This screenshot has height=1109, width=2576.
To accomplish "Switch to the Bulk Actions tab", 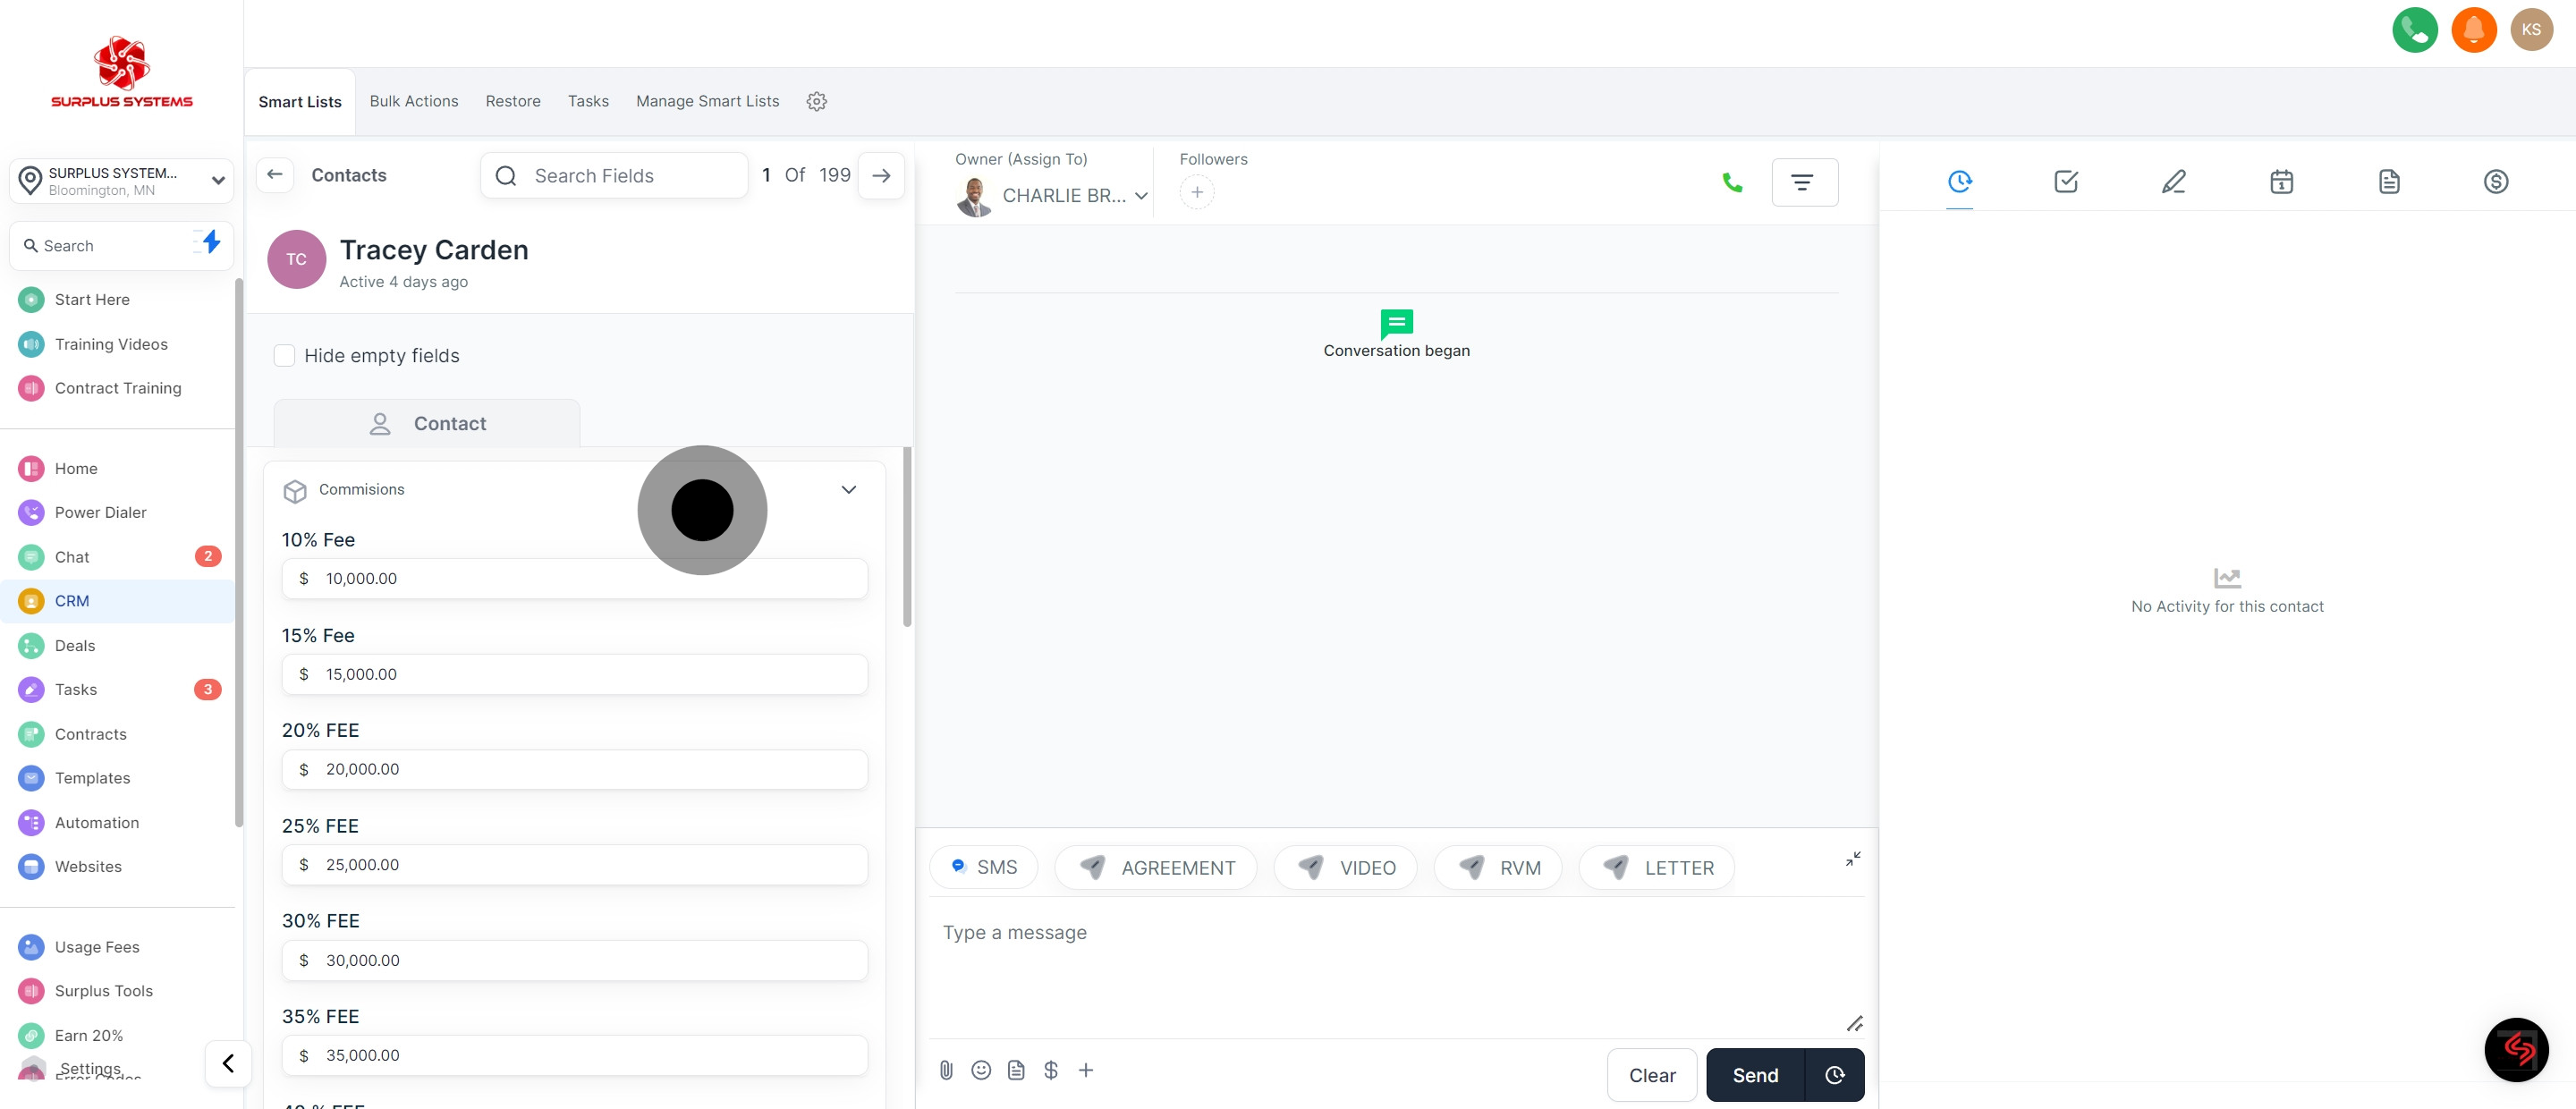I will [x=413, y=101].
